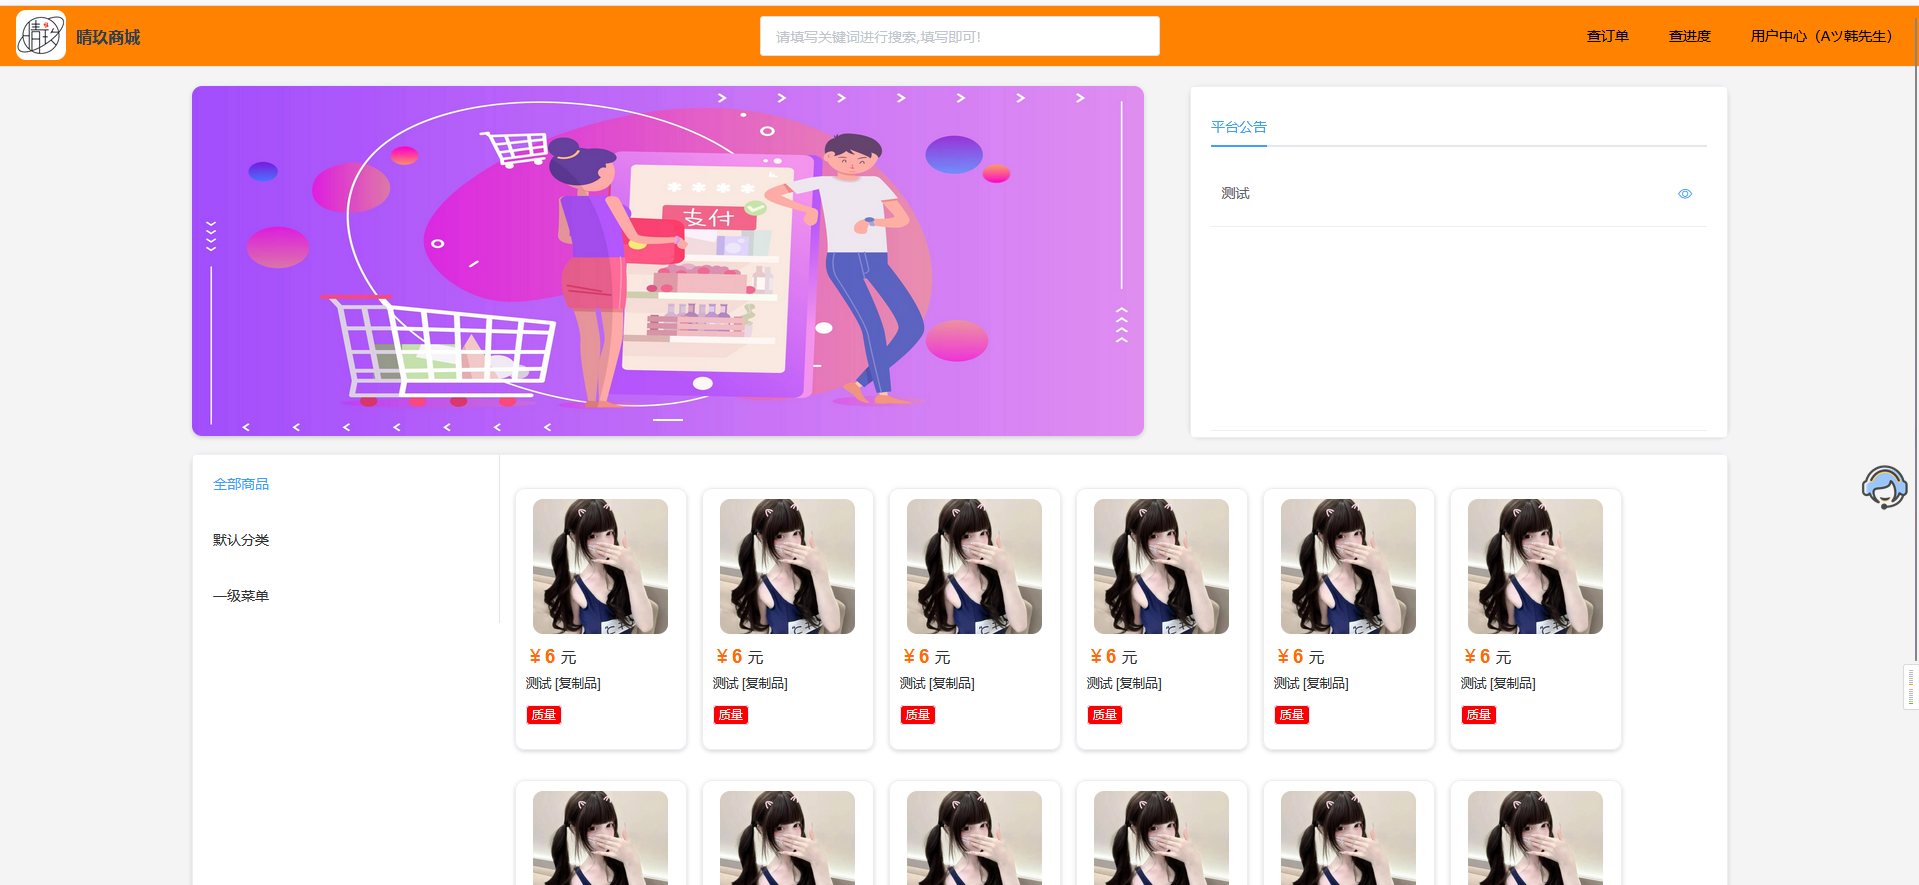This screenshot has width=1919, height=885.
Task: Select the 全部商品 category
Action: [x=241, y=484]
